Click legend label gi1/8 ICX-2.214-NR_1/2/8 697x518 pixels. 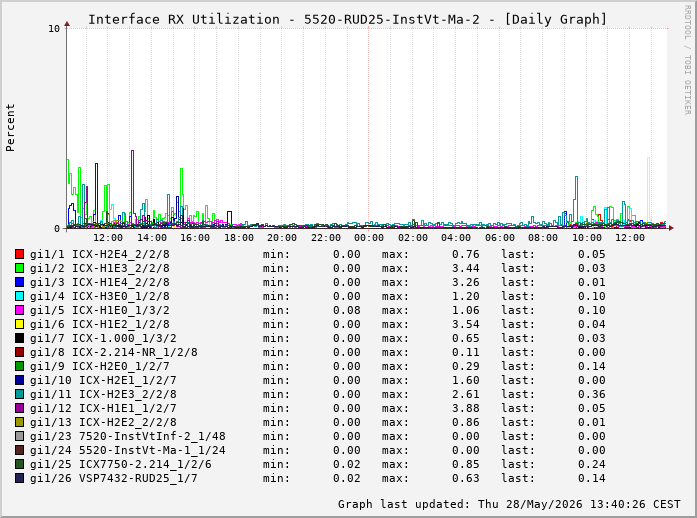point(114,352)
